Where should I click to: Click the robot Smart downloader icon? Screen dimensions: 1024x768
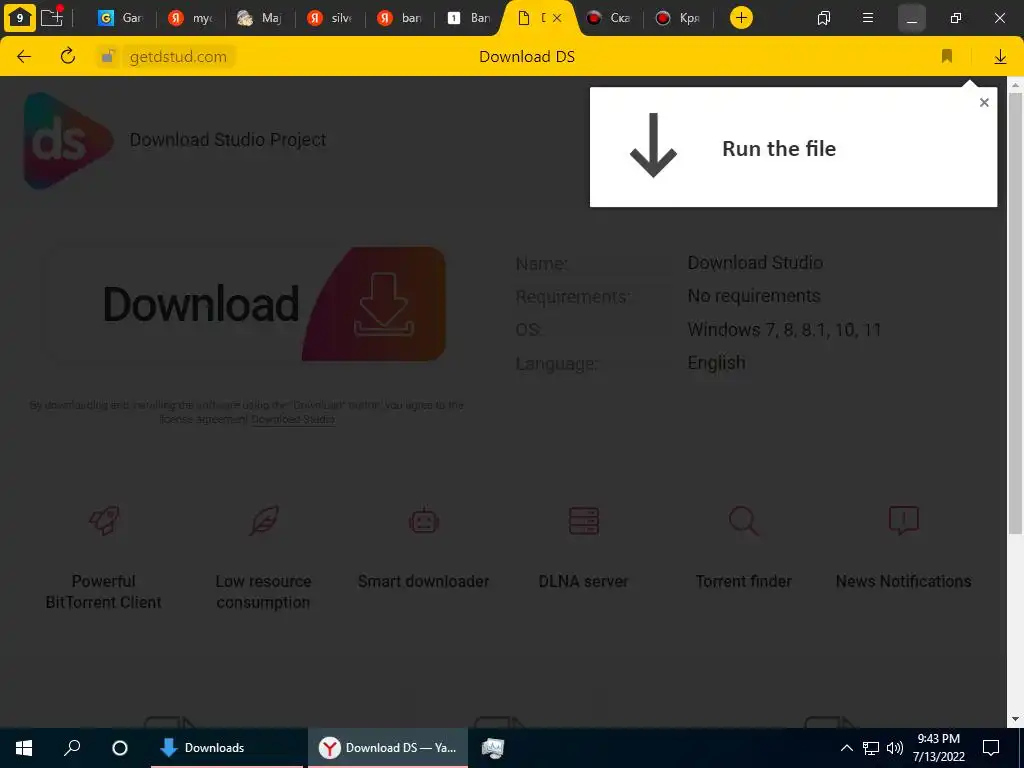click(424, 520)
